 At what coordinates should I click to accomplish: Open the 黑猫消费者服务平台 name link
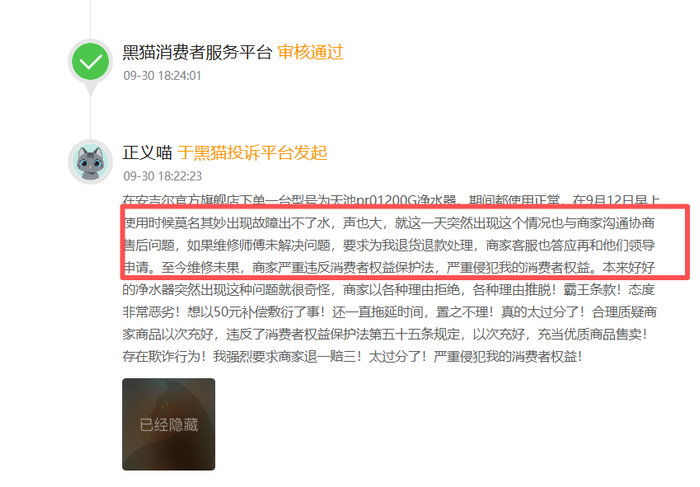click(x=197, y=52)
